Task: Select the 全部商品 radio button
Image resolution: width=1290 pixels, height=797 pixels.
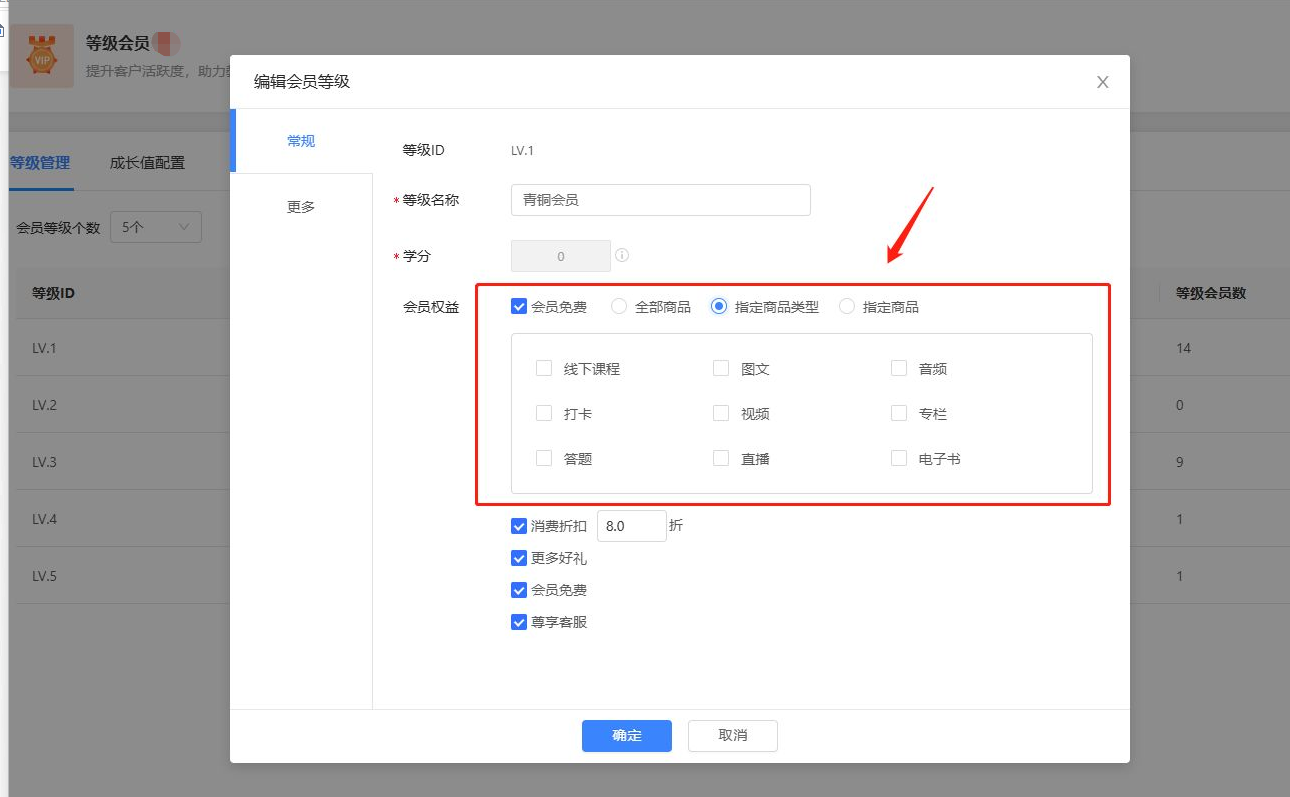Action: click(x=619, y=307)
